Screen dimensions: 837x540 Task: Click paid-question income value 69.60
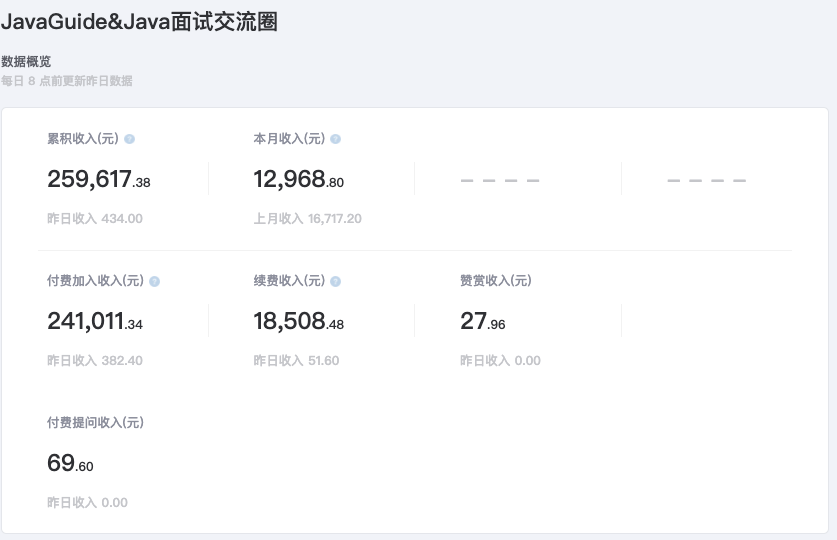coord(70,463)
